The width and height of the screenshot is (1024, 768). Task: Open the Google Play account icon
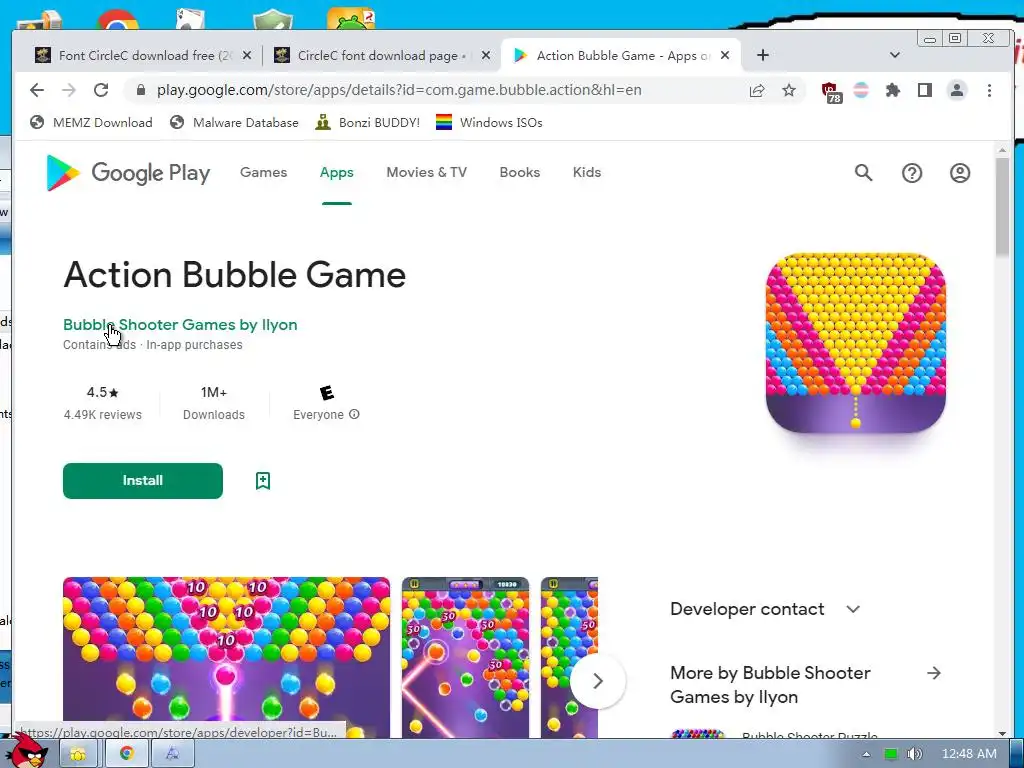coord(959,173)
